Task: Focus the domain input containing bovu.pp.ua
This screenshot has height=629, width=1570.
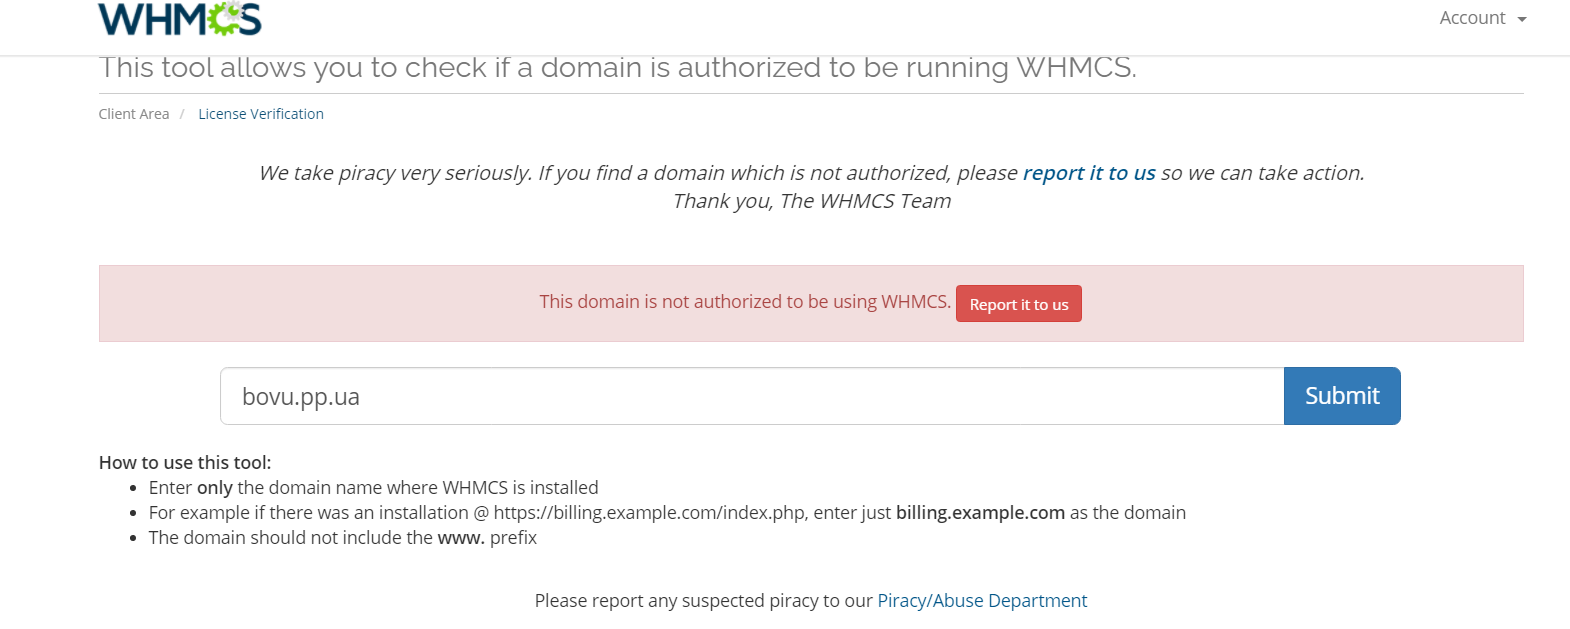Action: coord(751,396)
